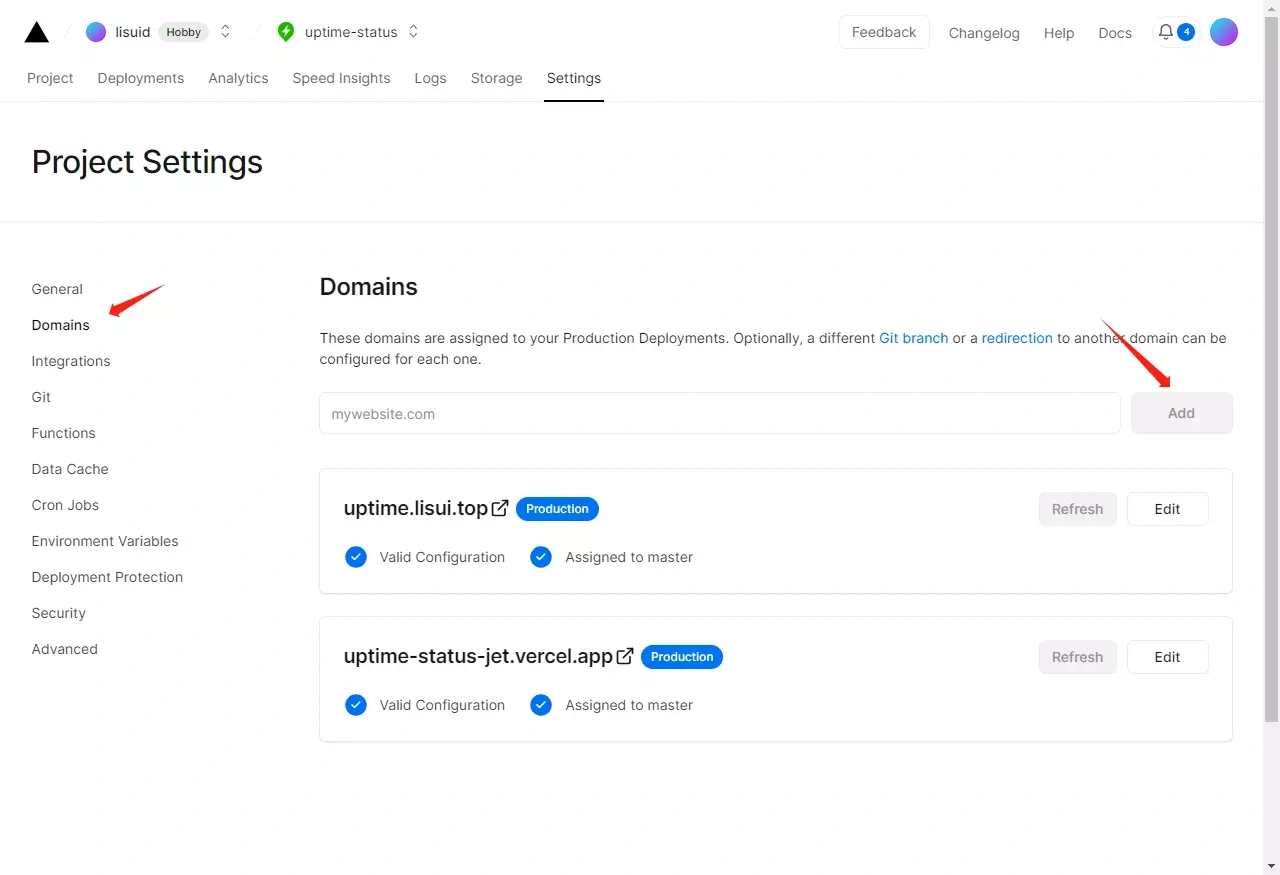Open the user profile avatar menu
1280x875 pixels.
click(x=1224, y=32)
